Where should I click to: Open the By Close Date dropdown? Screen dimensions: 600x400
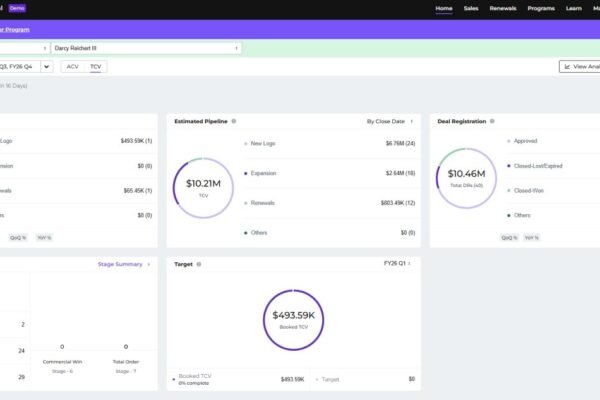(390, 121)
